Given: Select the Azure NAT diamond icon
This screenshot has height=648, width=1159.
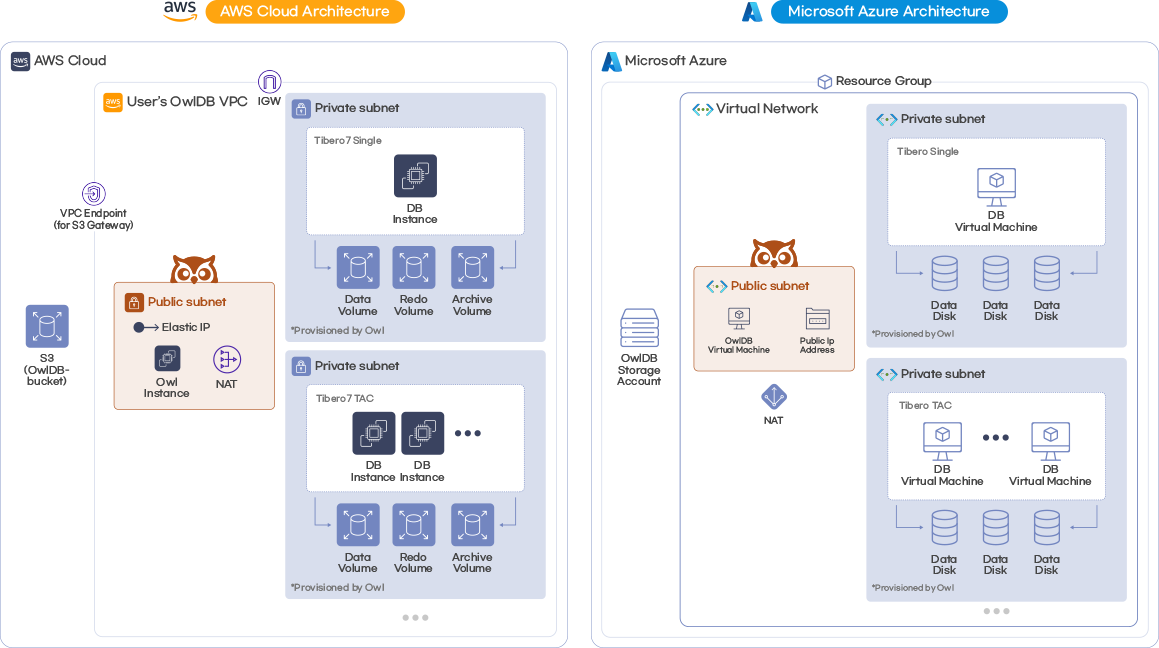Looking at the screenshot, I should coord(774,397).
